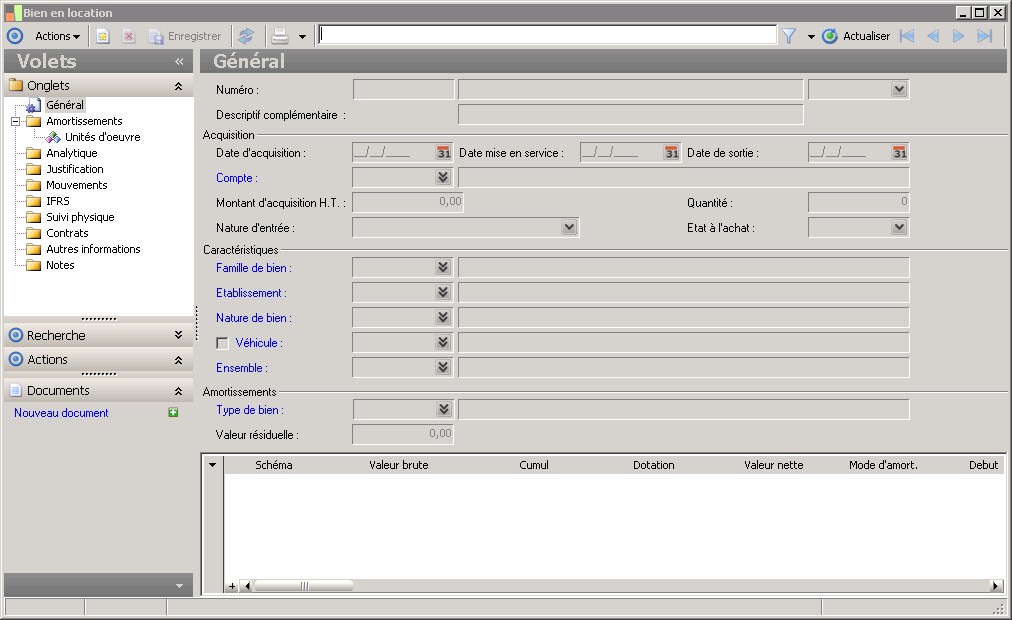Click the red delete toolbar icon

tap(129, 36)
